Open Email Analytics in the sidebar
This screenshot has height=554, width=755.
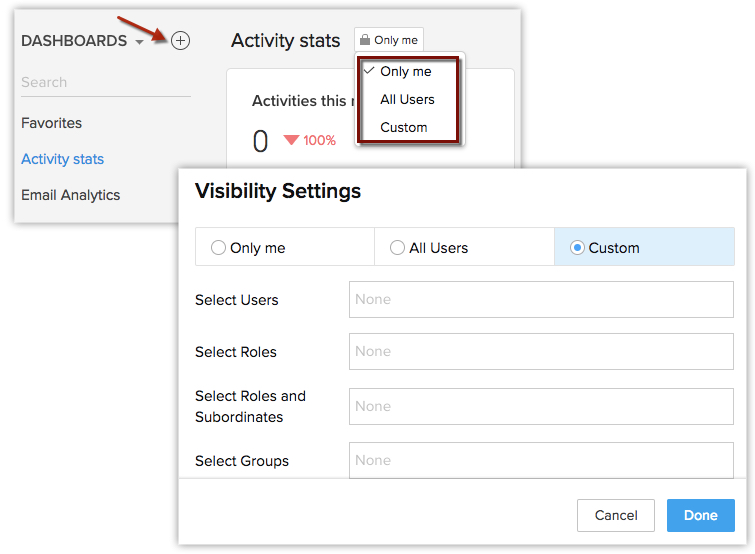71,195
